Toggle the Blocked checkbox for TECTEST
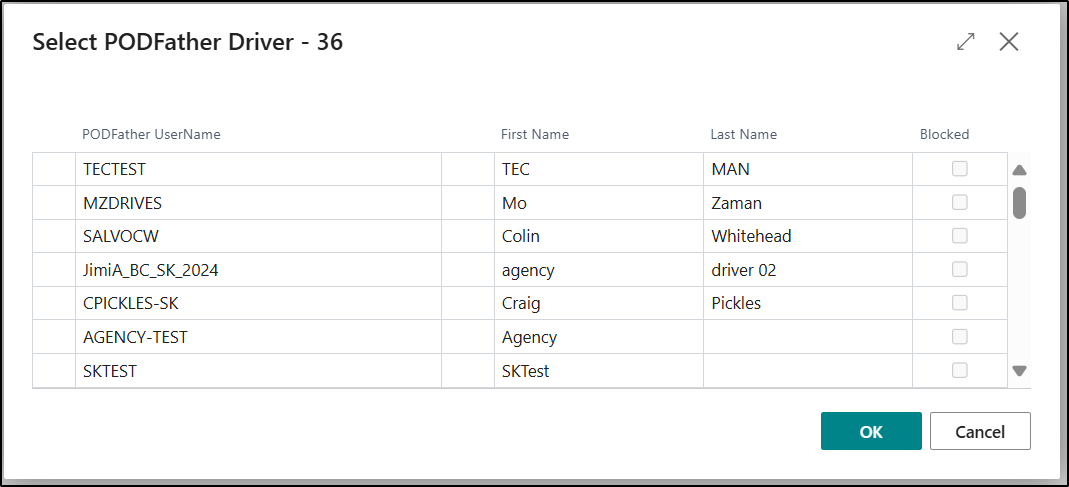The width and height of the screenshot is (1069, 487). click(x=959, y=168)
